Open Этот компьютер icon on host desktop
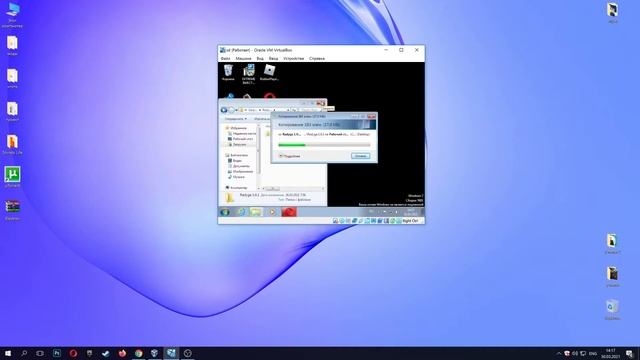The width and height of the screenshot is (640, 360). [12, 15]
